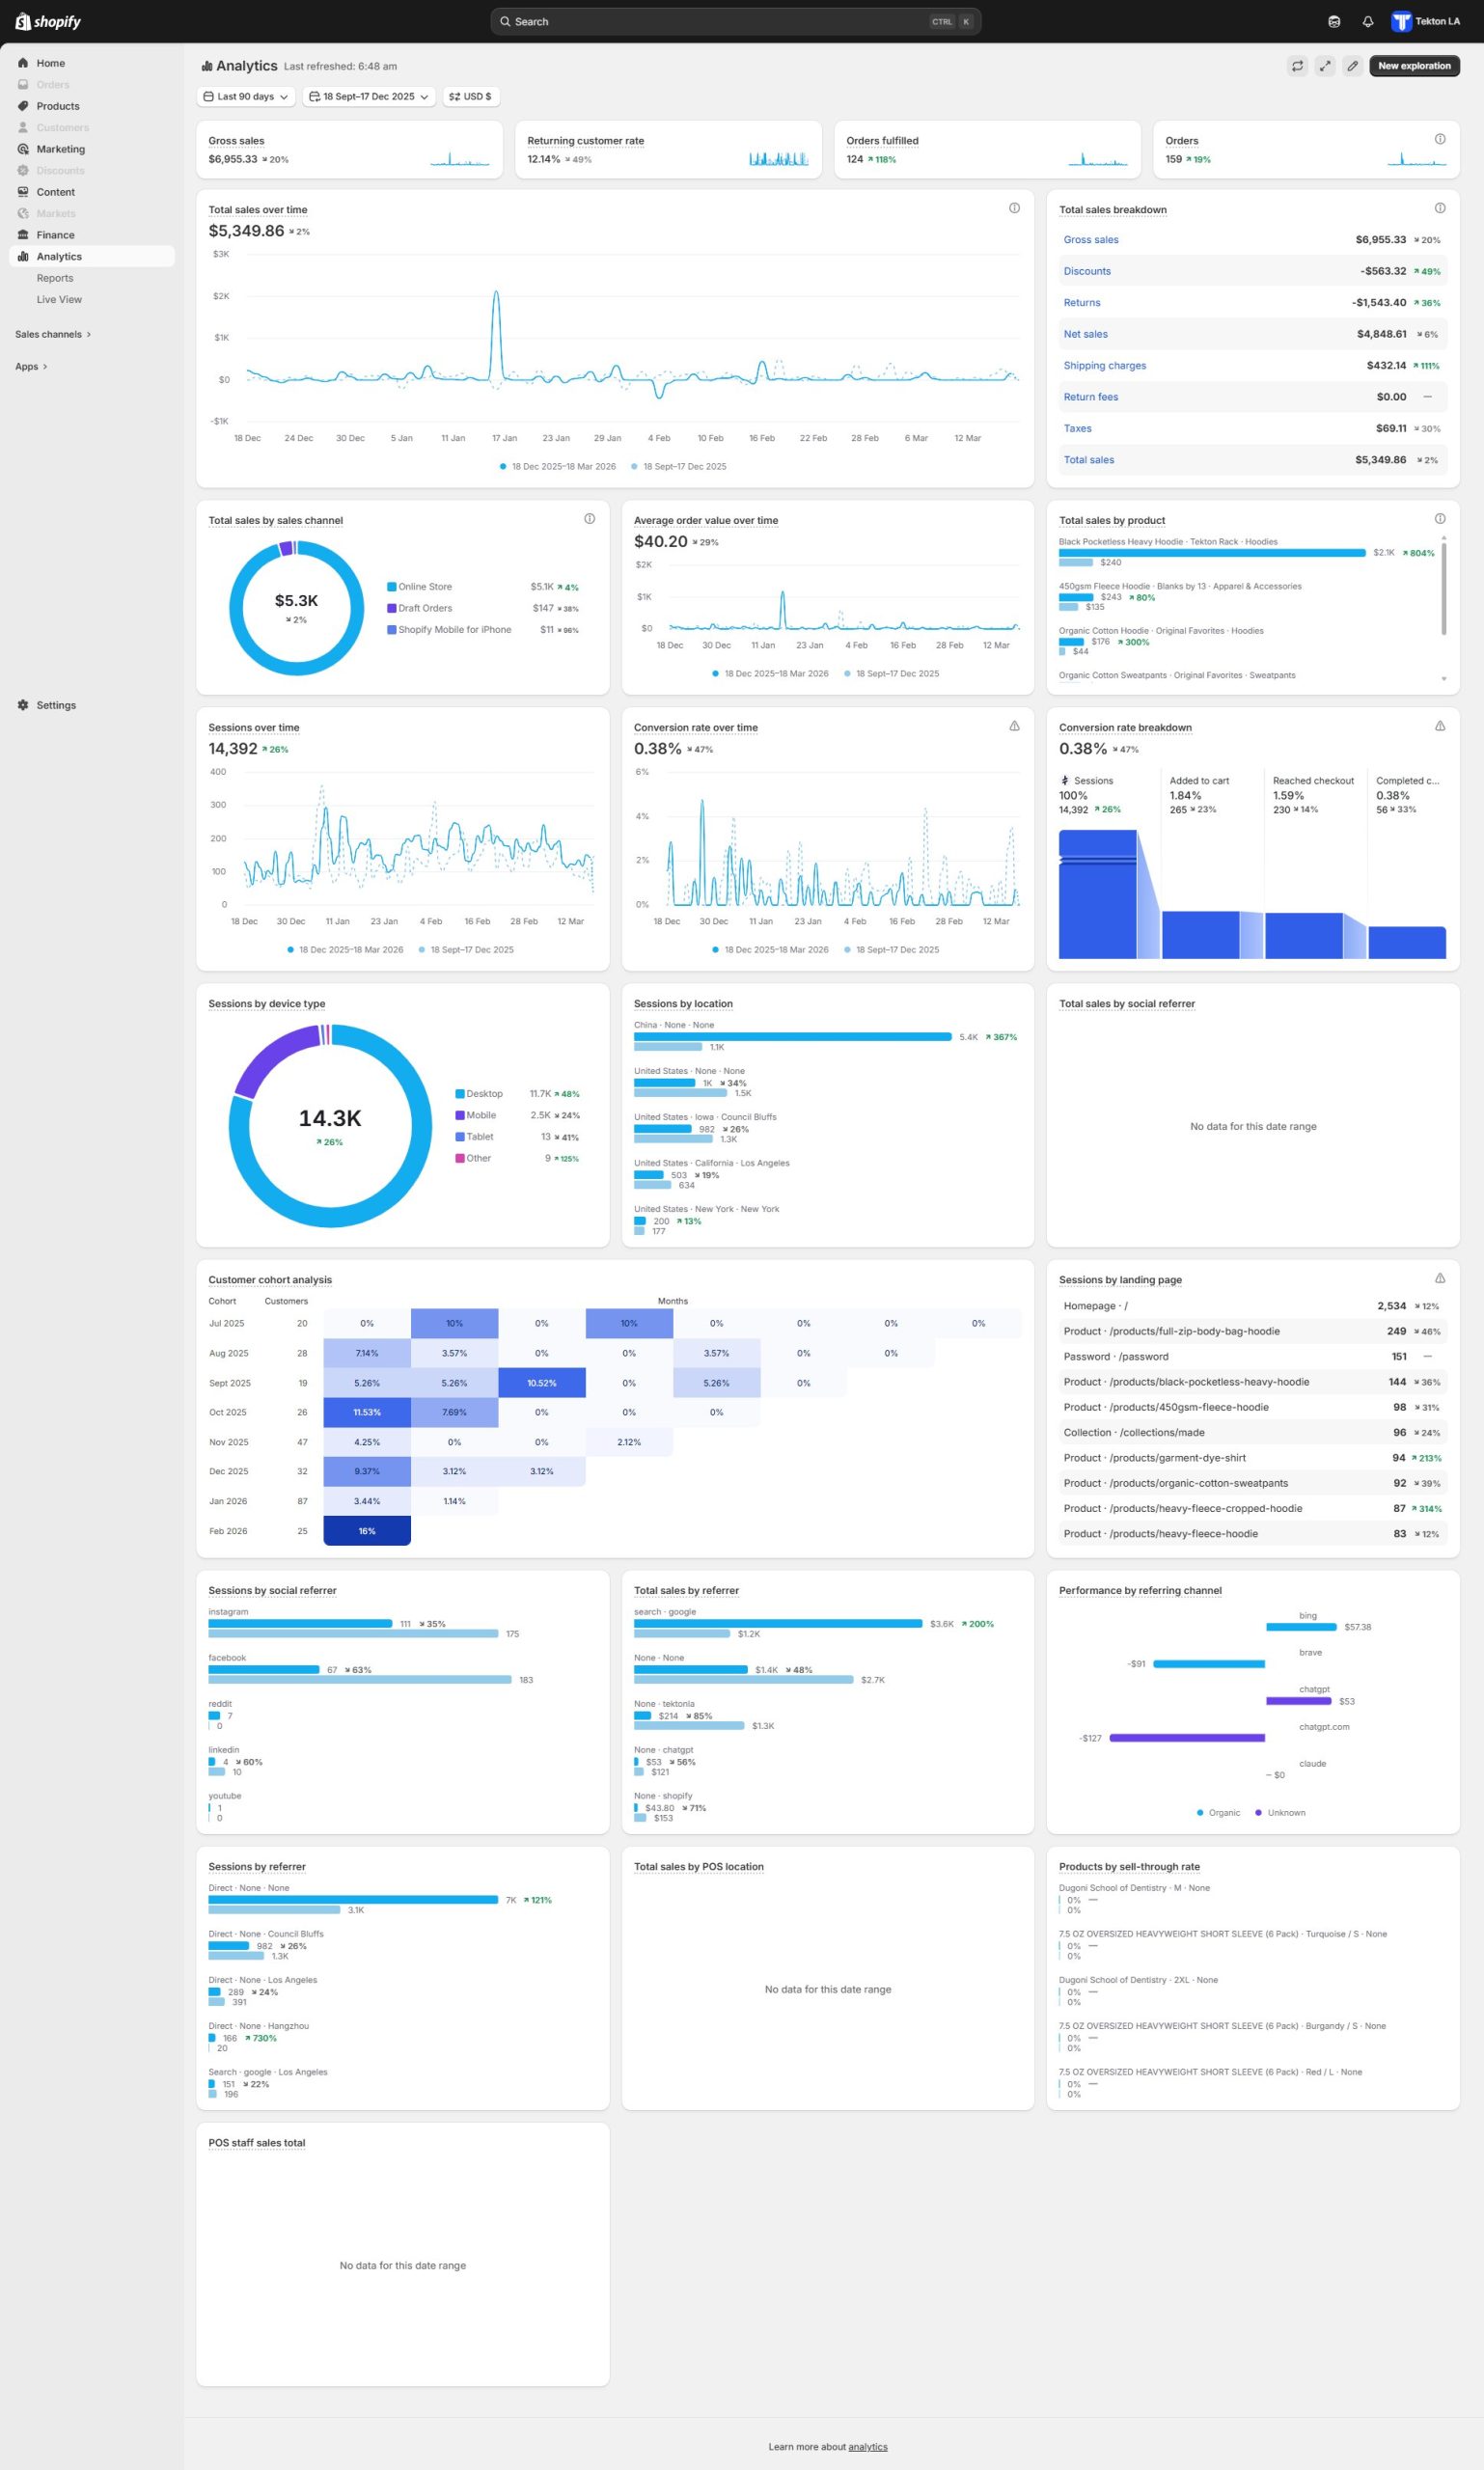This screenshot has width=1484, height=2470.
Task: Click the info icon on Total sales by sales channel
Action: (589, 518)
